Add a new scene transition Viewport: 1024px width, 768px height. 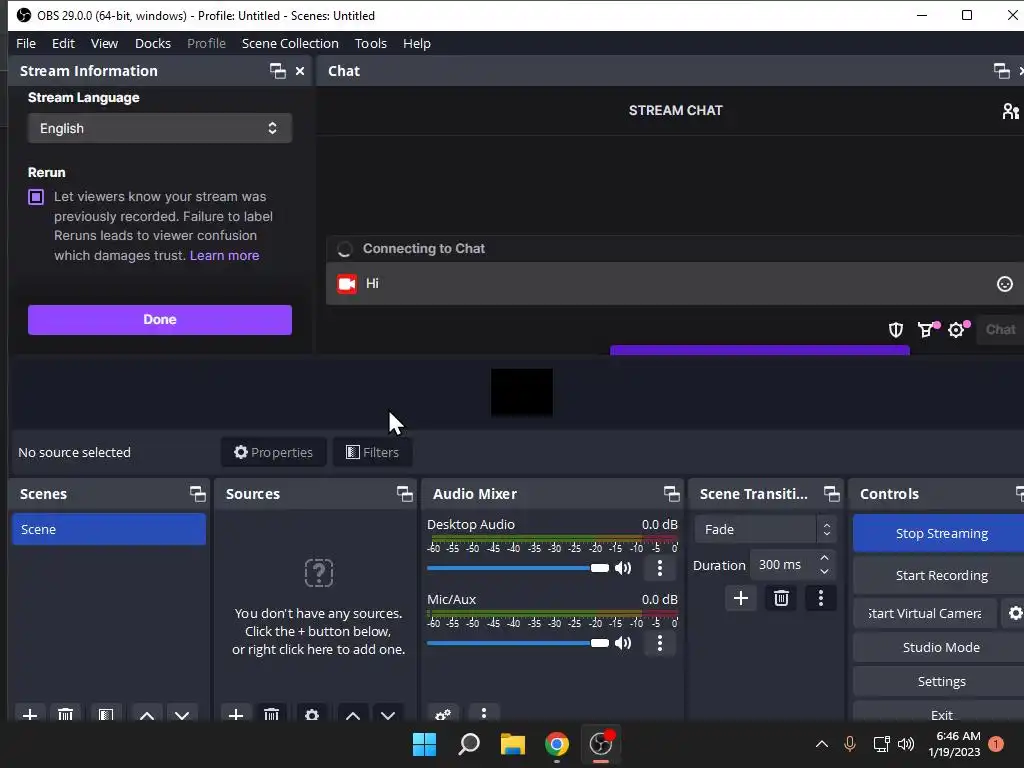741,598
